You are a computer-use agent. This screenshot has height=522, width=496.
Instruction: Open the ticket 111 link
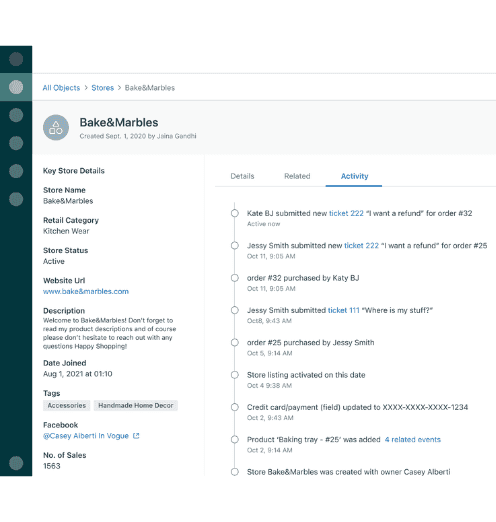(x=344, y=310)
